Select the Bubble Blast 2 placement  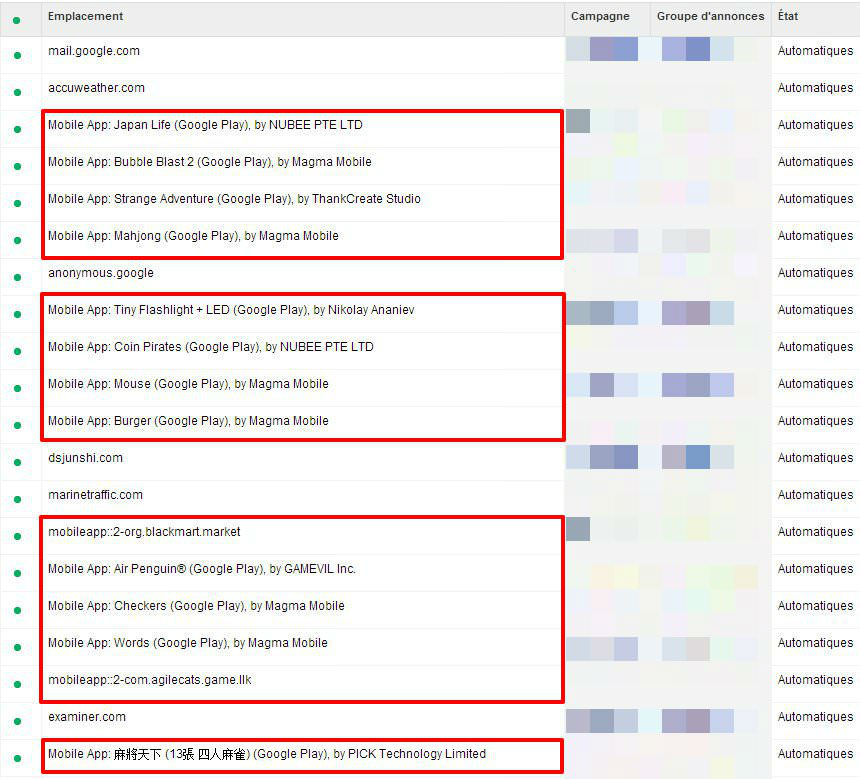click(x=210, y=162)
